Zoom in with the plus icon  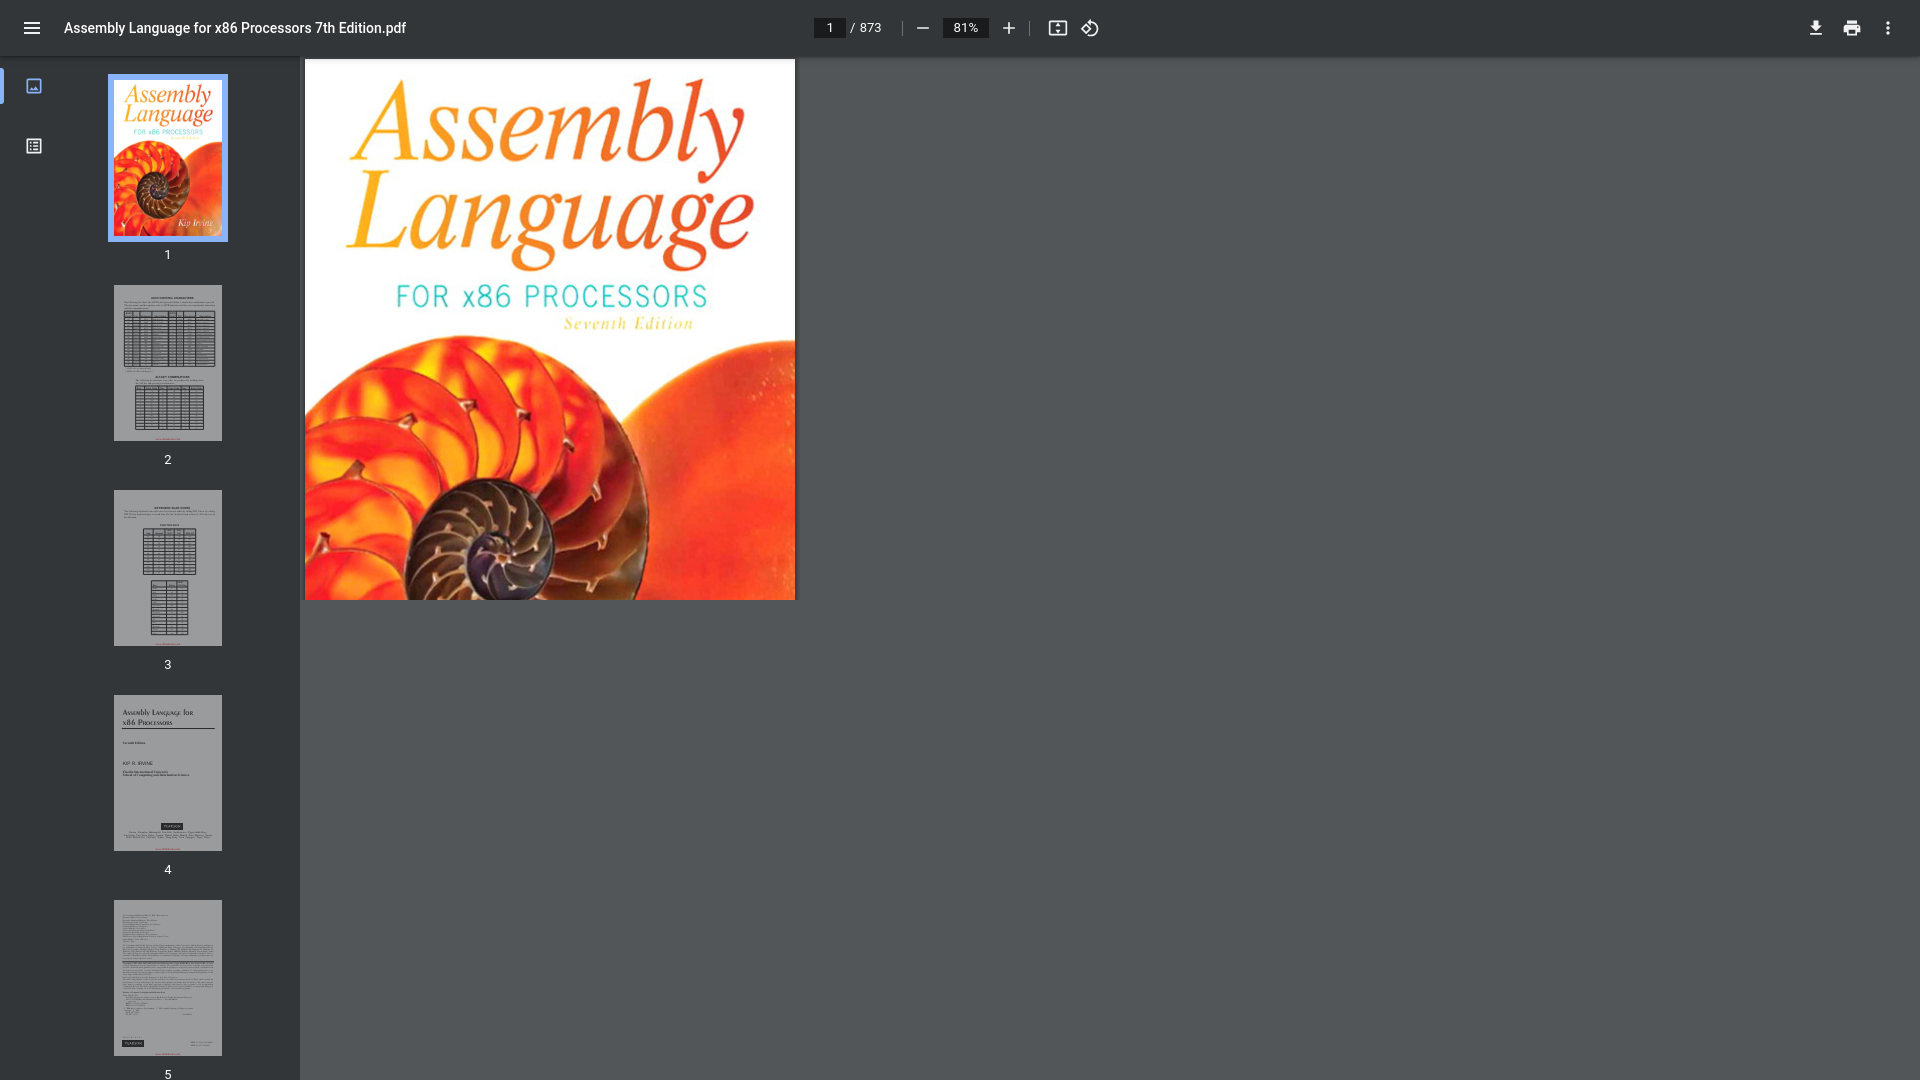pyautogui.click(x=1009, y=28)
